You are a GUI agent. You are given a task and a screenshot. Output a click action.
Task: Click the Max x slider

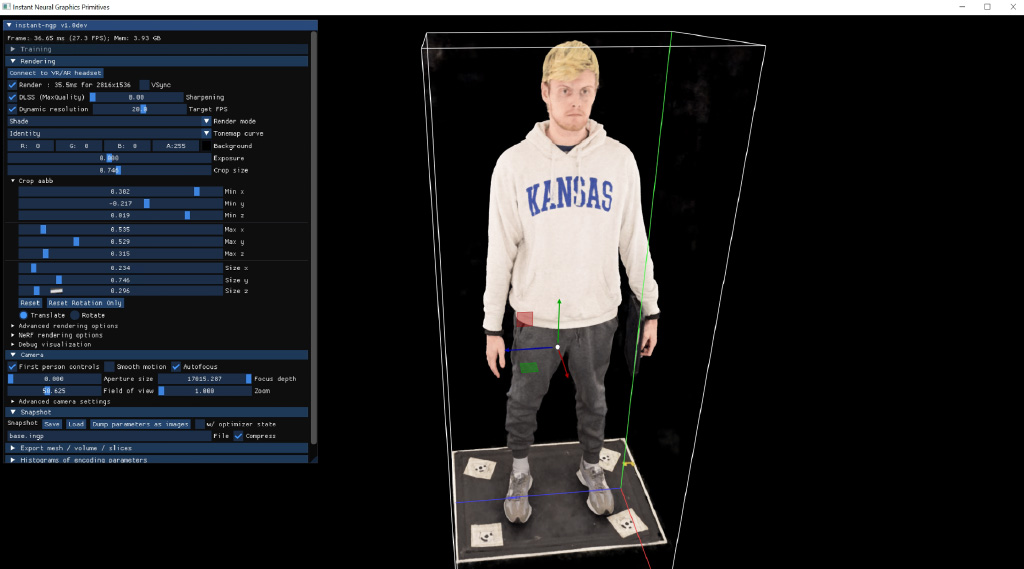tap(120, 229)
